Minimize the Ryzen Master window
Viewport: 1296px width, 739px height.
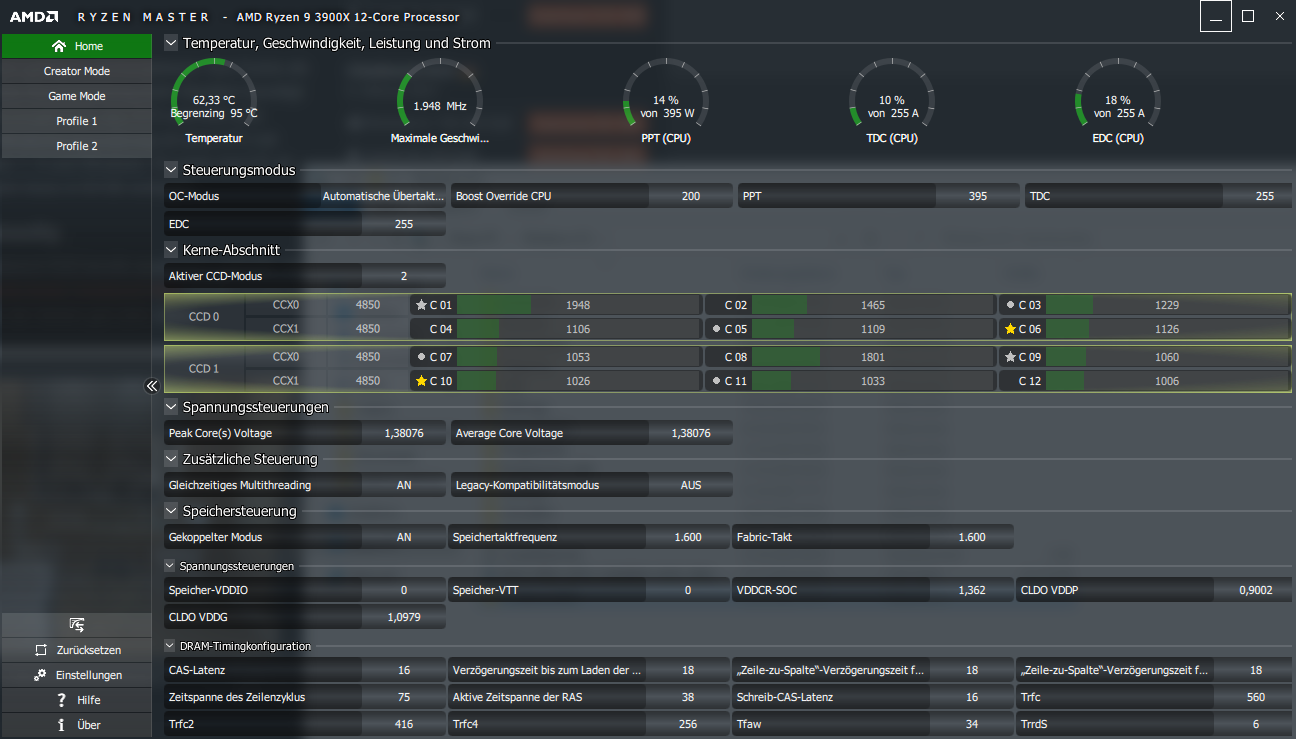click(x=1216, y=16)
